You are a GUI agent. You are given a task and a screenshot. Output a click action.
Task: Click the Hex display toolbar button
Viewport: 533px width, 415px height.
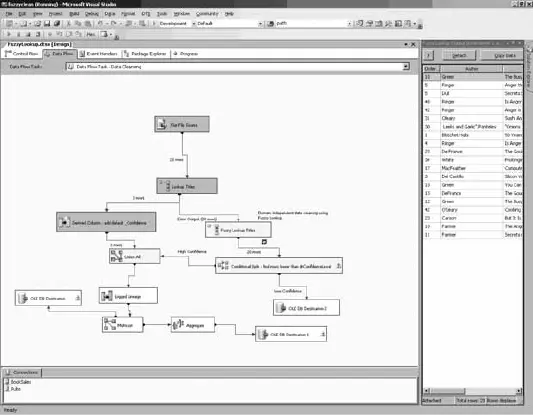click(91, 34)
